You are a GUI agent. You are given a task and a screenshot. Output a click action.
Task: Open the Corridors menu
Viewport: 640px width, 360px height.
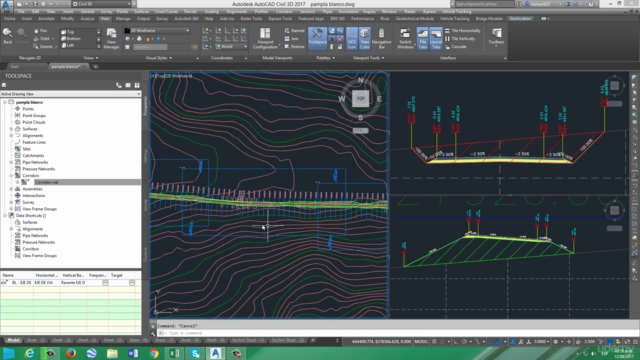(x=284, y=12)
